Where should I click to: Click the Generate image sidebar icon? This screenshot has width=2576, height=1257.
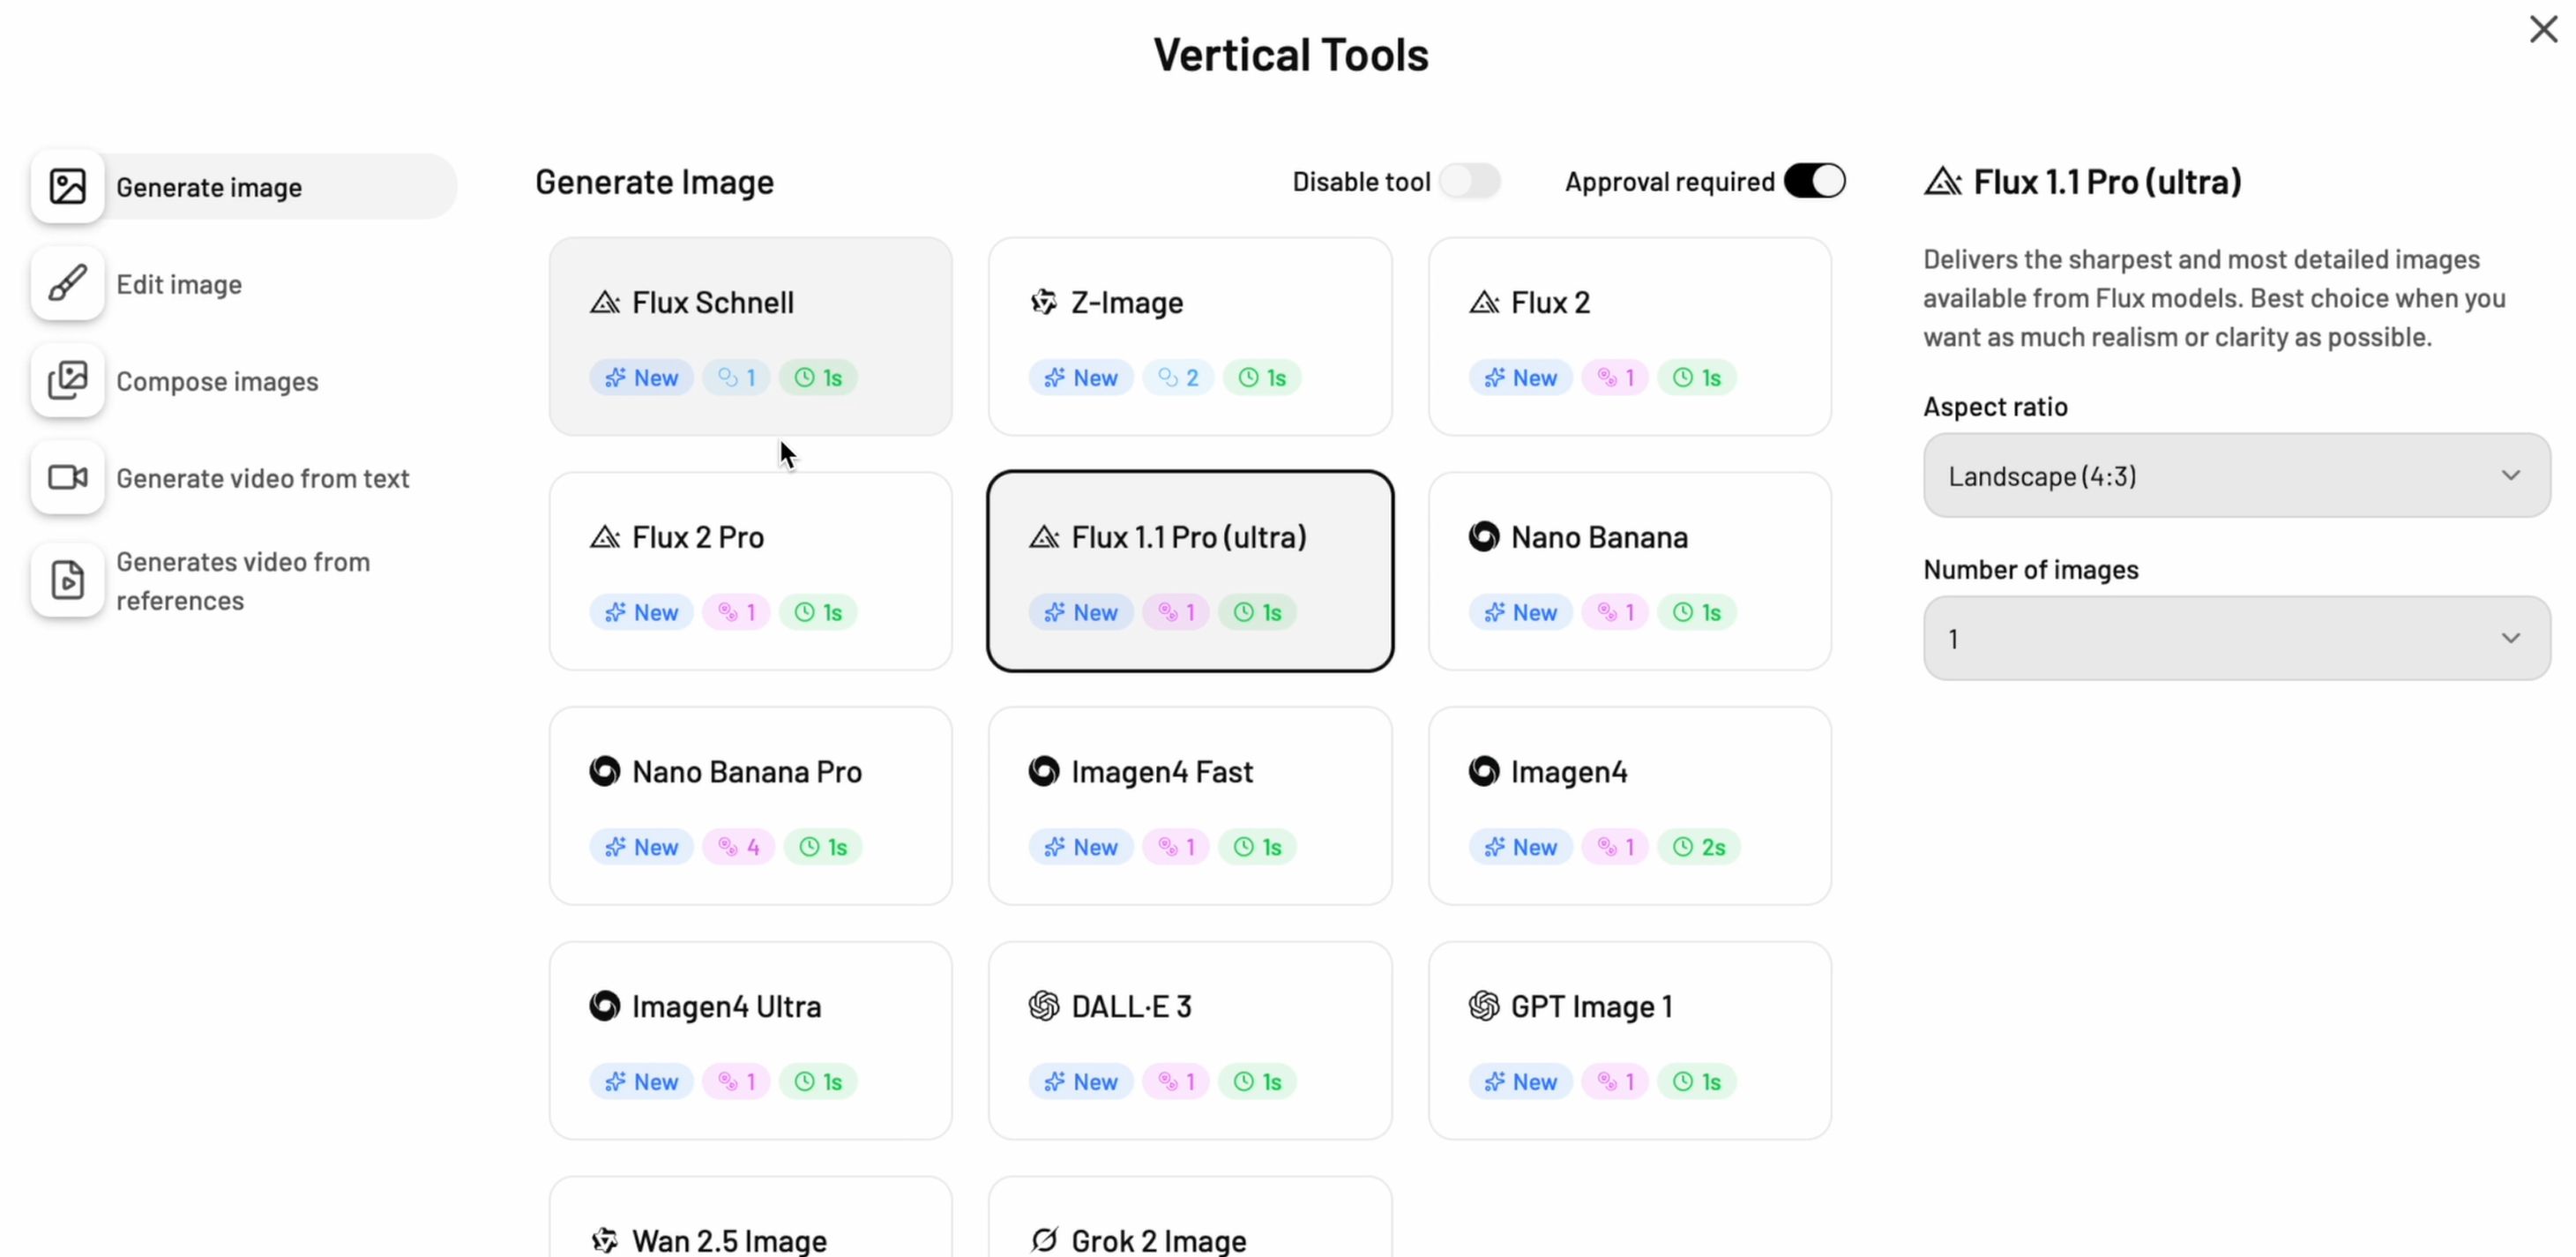68,187
